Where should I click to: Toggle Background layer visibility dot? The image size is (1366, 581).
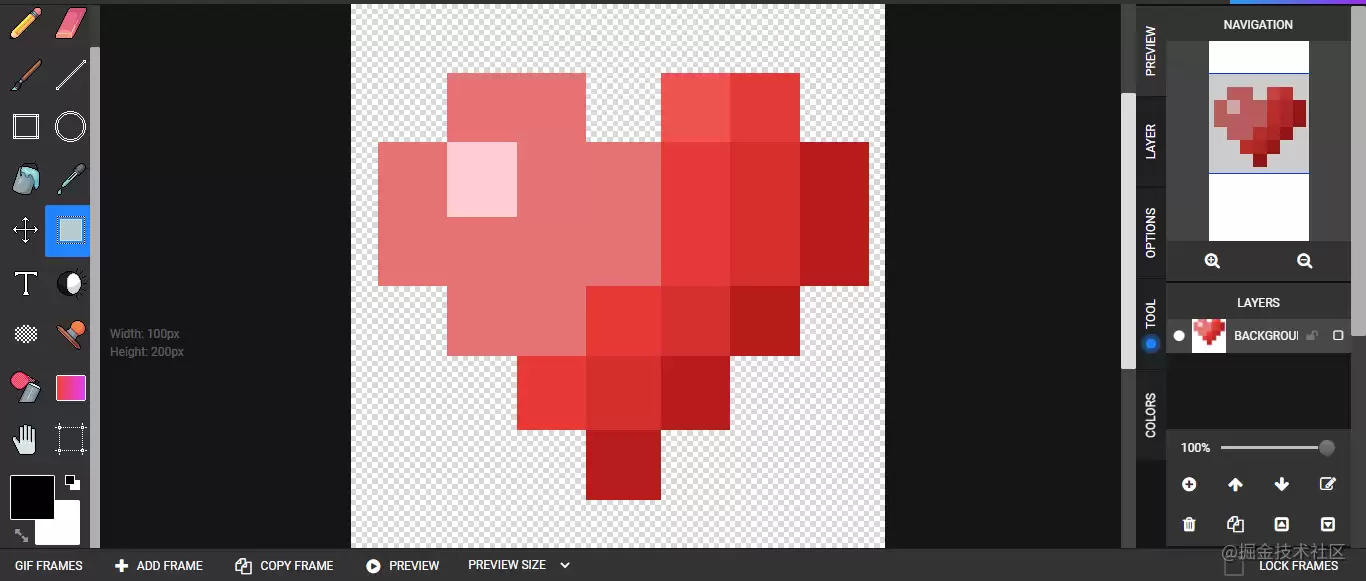pyautogui.click(x=1179, y=336)
